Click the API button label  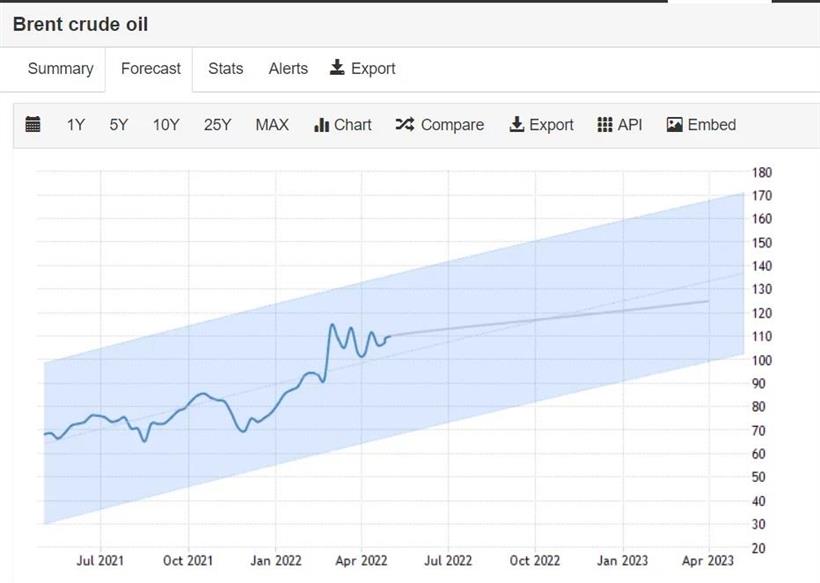[x=630, y=125]
